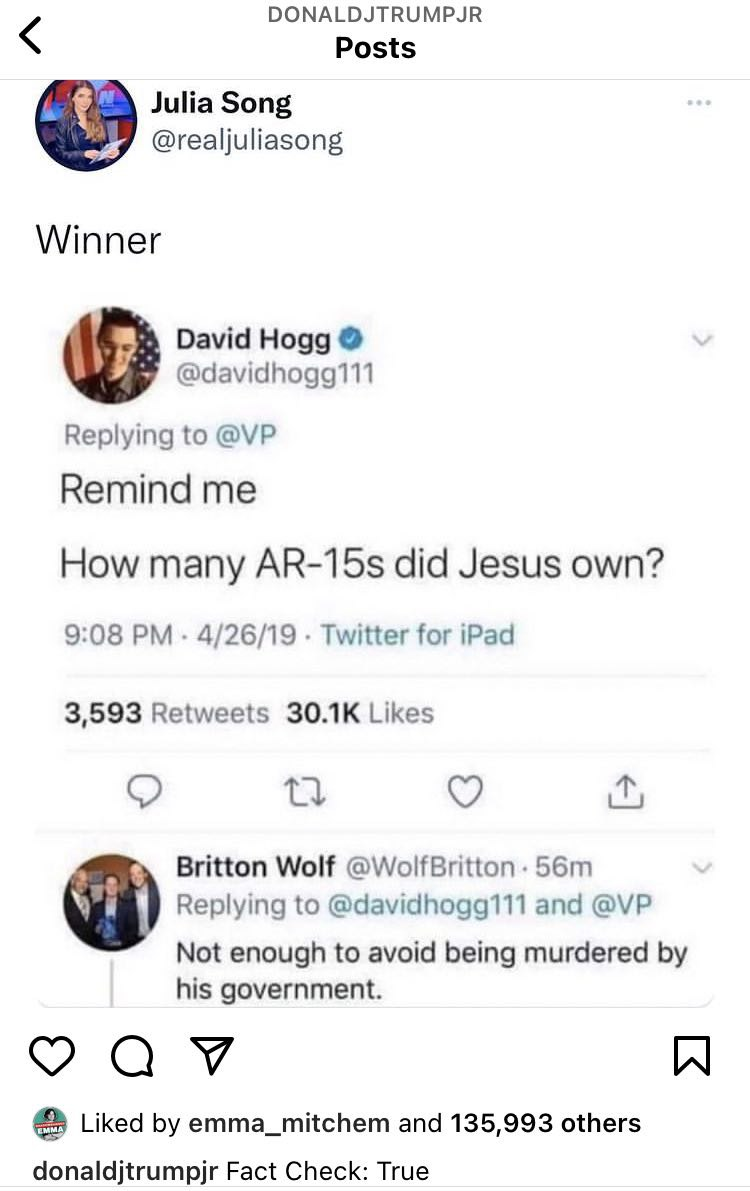Image resolution: width=750 pixels, height=1191 pixels.
Task: Open Britton Wolf's profile photo
Action: click(112, 902)
